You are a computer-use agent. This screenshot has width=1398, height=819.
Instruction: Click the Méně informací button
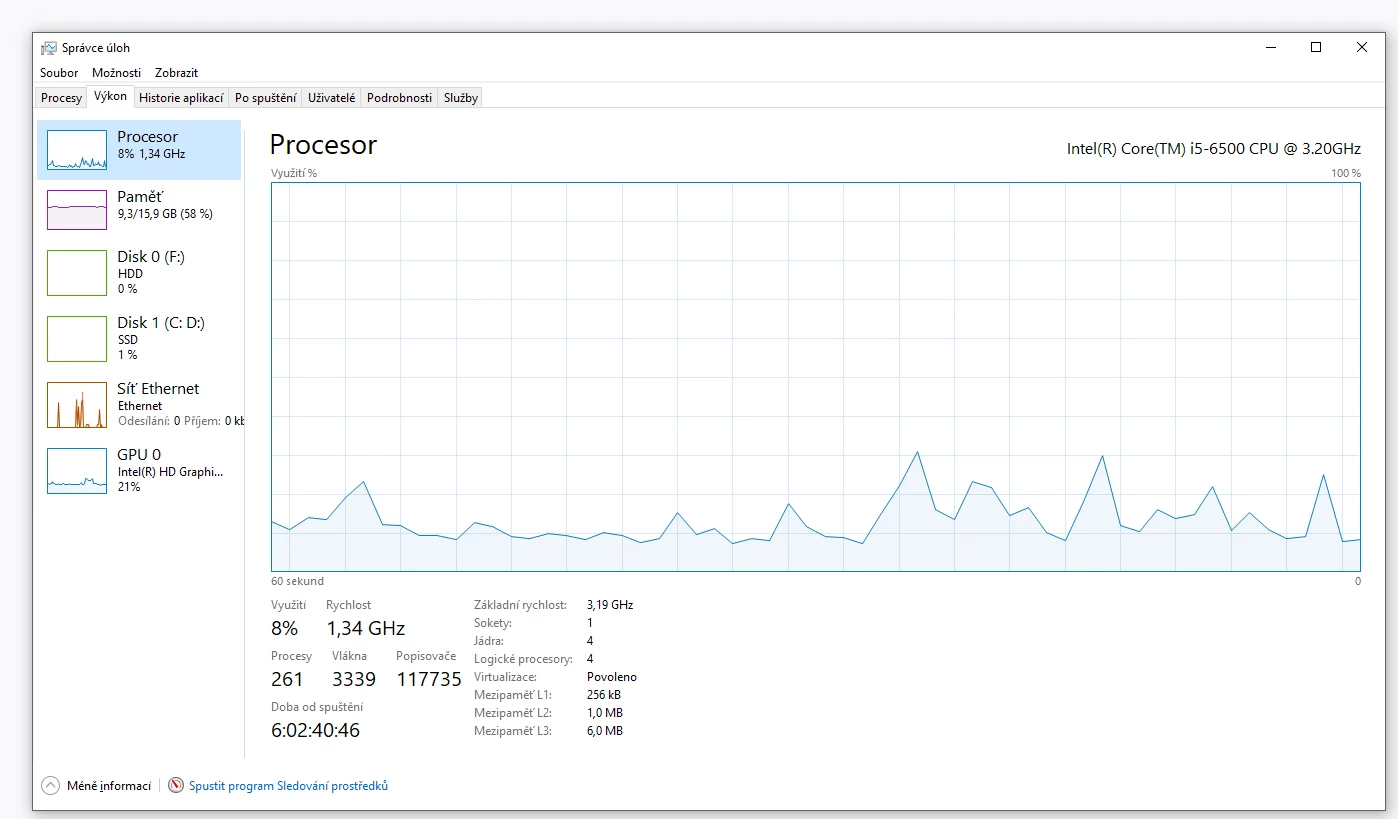(x=96, y=786)
